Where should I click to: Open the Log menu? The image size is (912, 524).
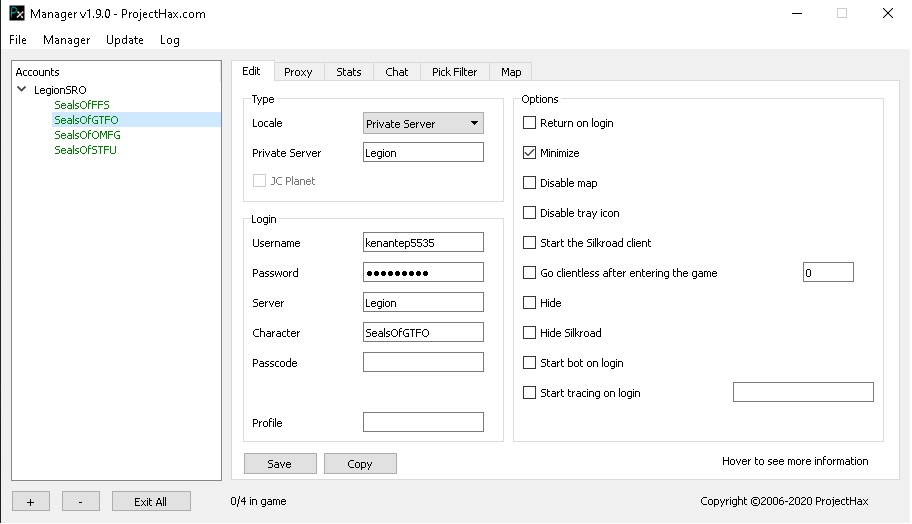tap(170, 40)
